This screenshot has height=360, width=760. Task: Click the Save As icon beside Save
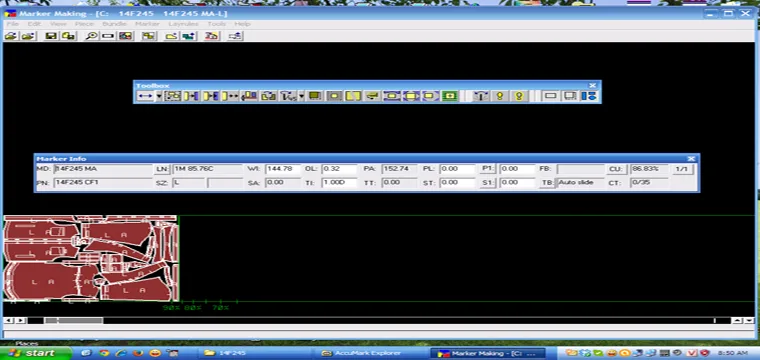[68, 36]
